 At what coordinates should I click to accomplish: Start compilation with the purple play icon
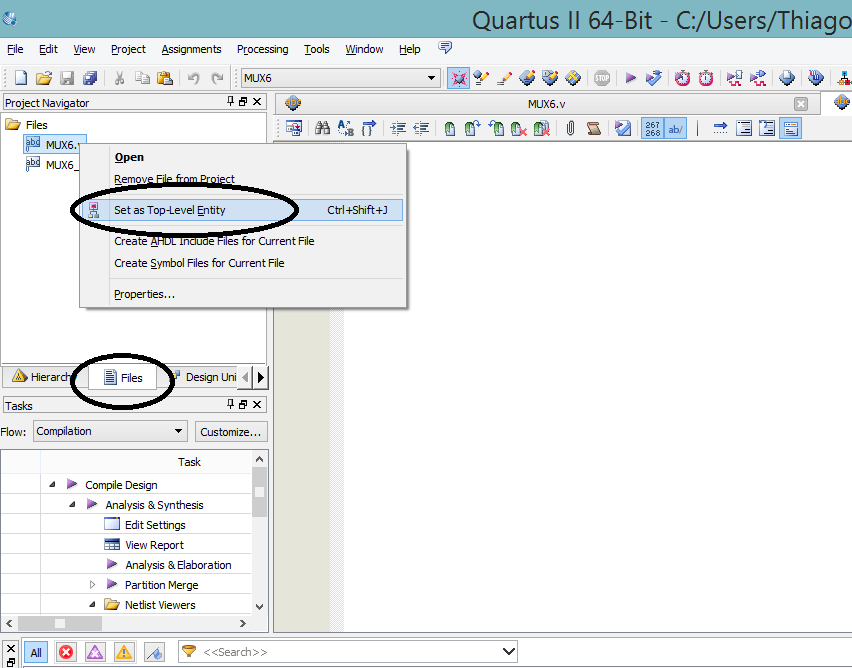coord(630,78)
